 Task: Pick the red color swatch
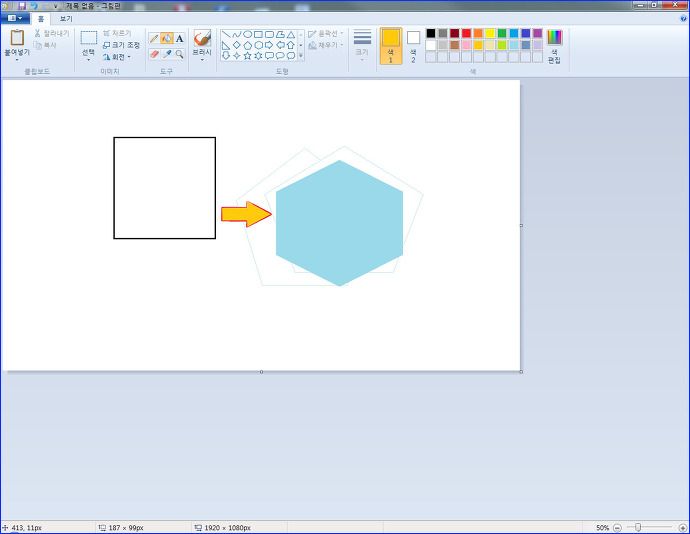click(466, 33)
